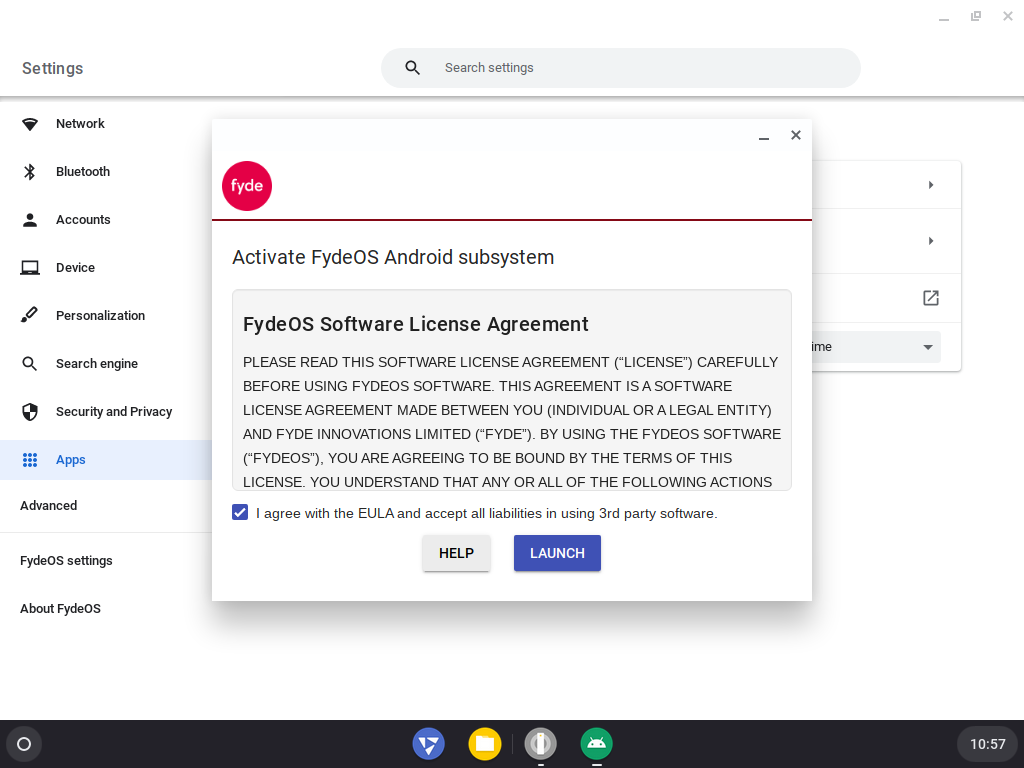Click the Search settings input field

click(x=620, y=68)
